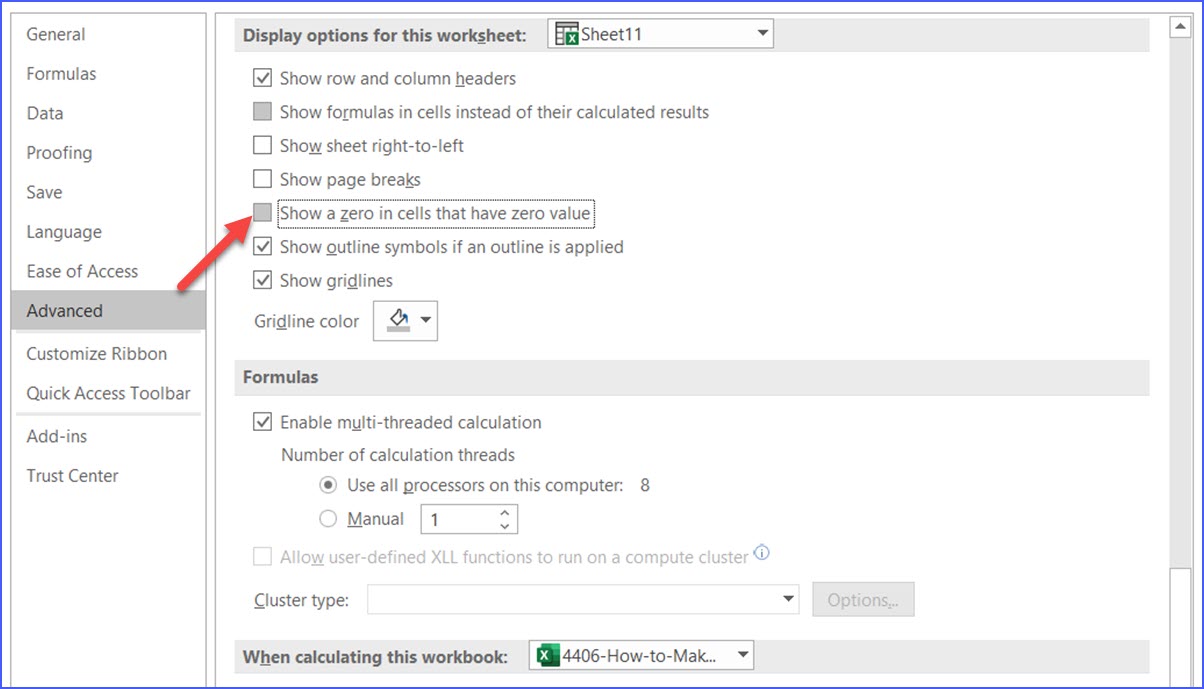The width and height of the screenshot is (1204, 689).
Task: Open the Sheet11 worksheet dropdown
Action: coord(763,34)
